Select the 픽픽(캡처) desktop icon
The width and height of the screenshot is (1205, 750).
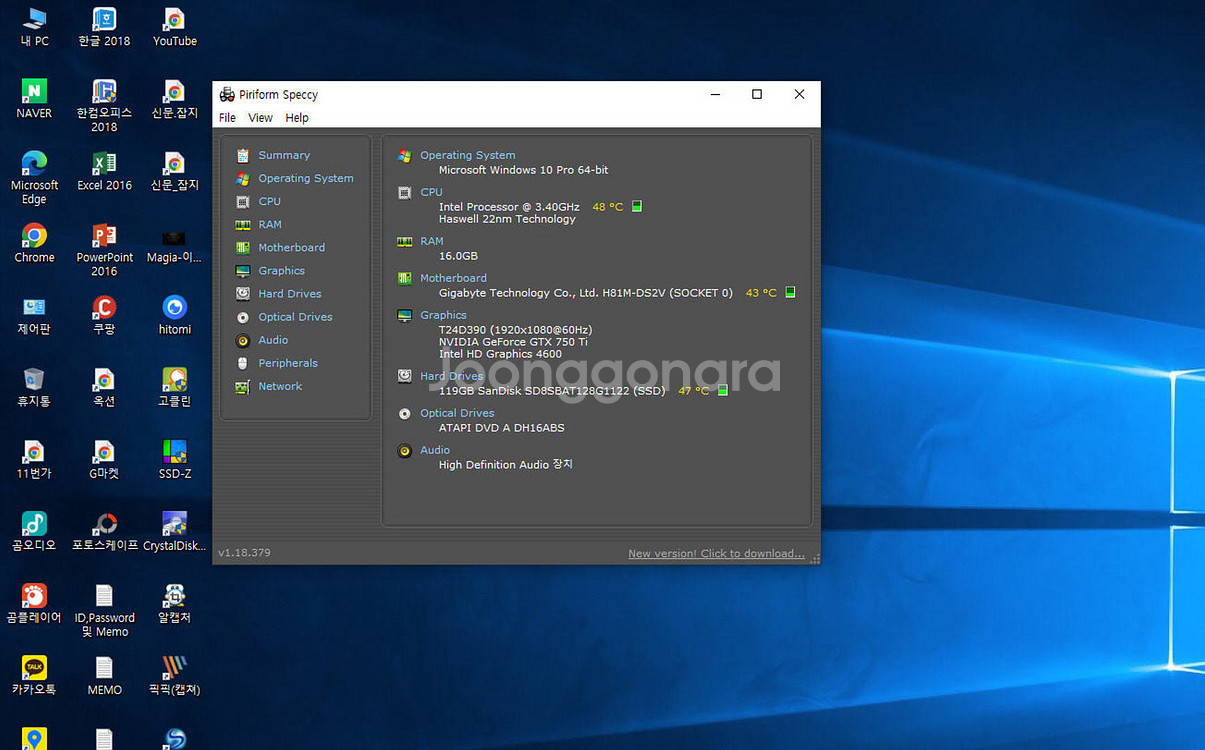(174, 675)
